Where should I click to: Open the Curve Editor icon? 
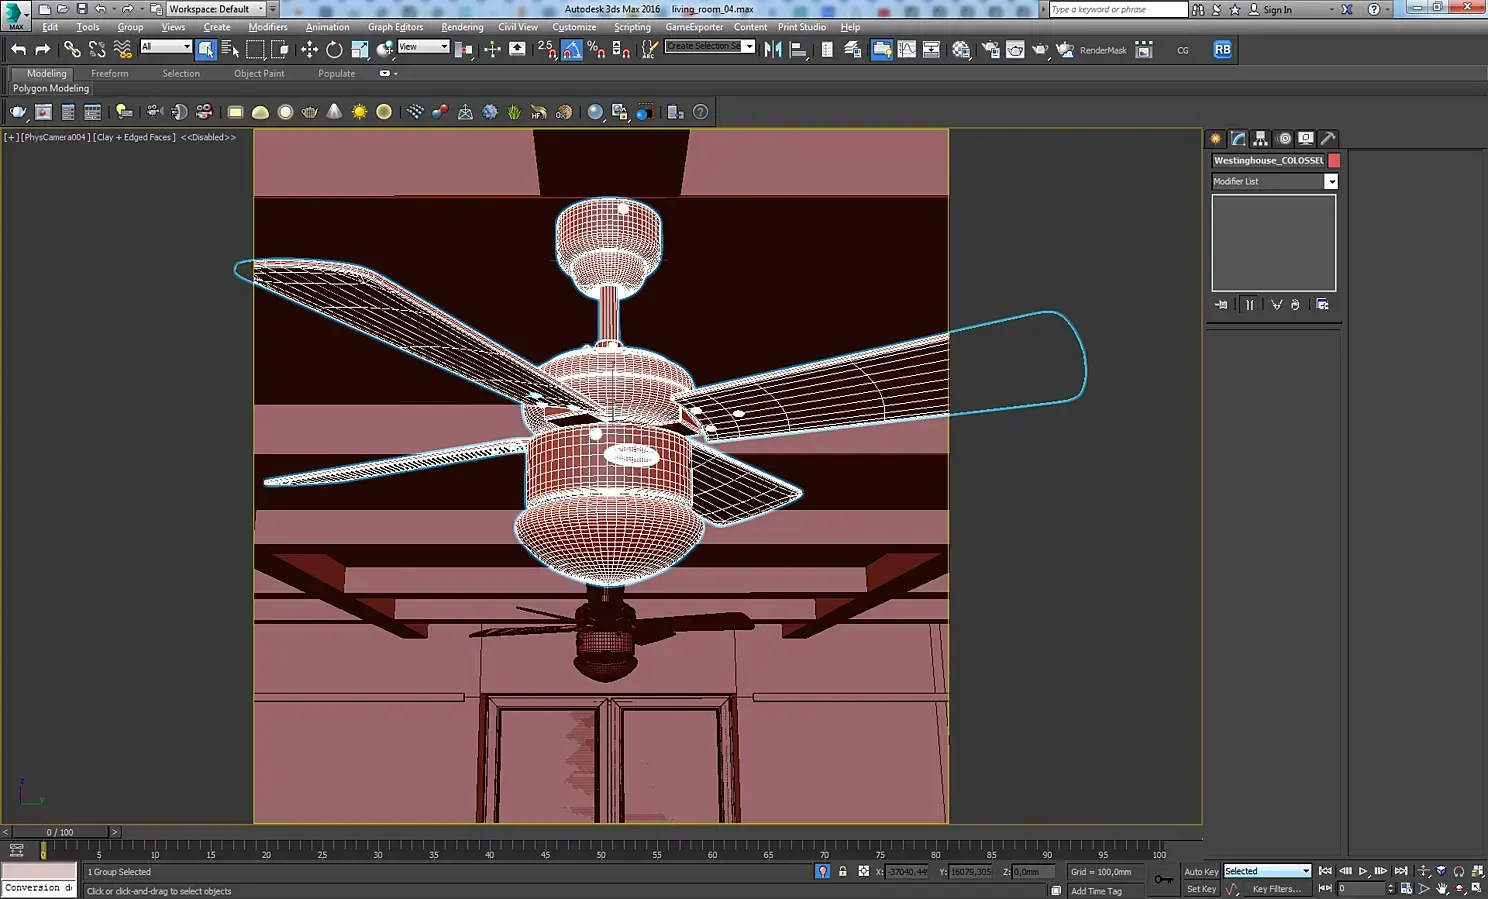(906, 49)
